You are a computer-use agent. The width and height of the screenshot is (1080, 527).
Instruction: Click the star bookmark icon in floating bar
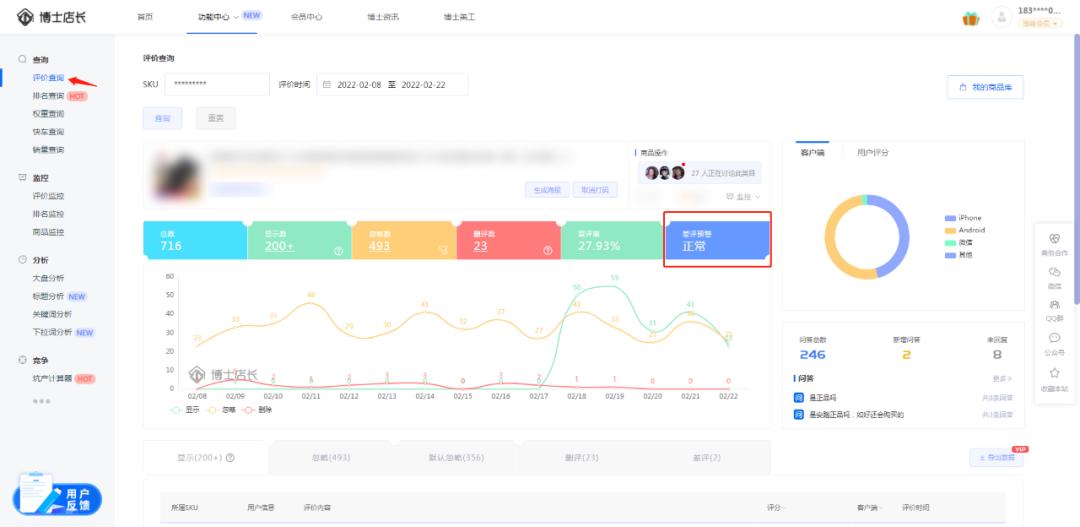click(x=1055, y=373)
